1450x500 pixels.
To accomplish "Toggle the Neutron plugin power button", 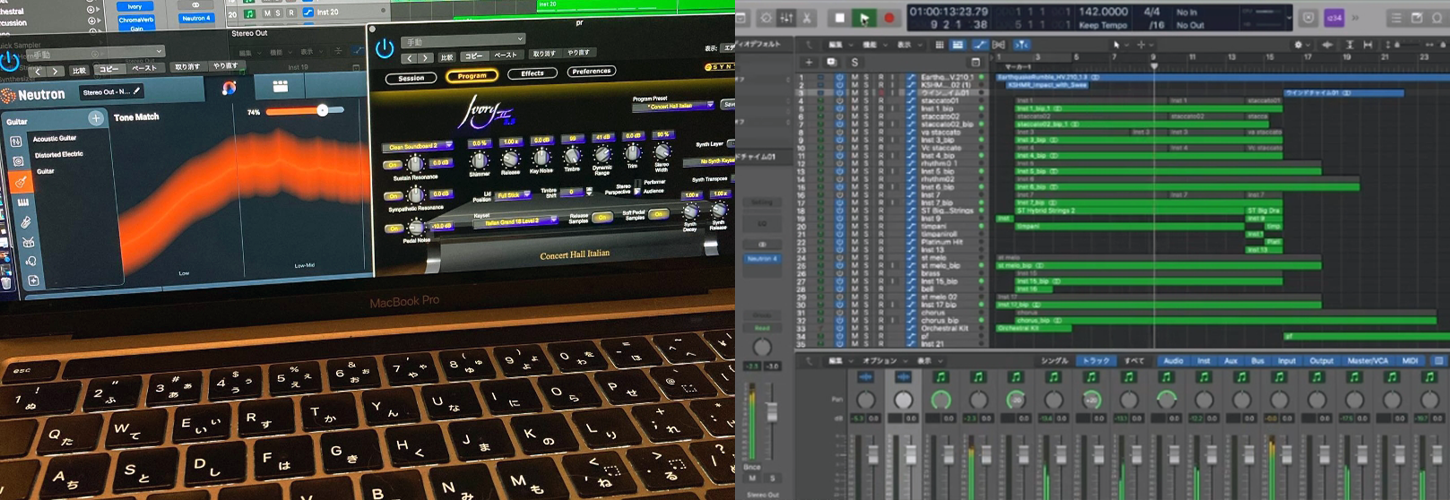I will (9, 60).
